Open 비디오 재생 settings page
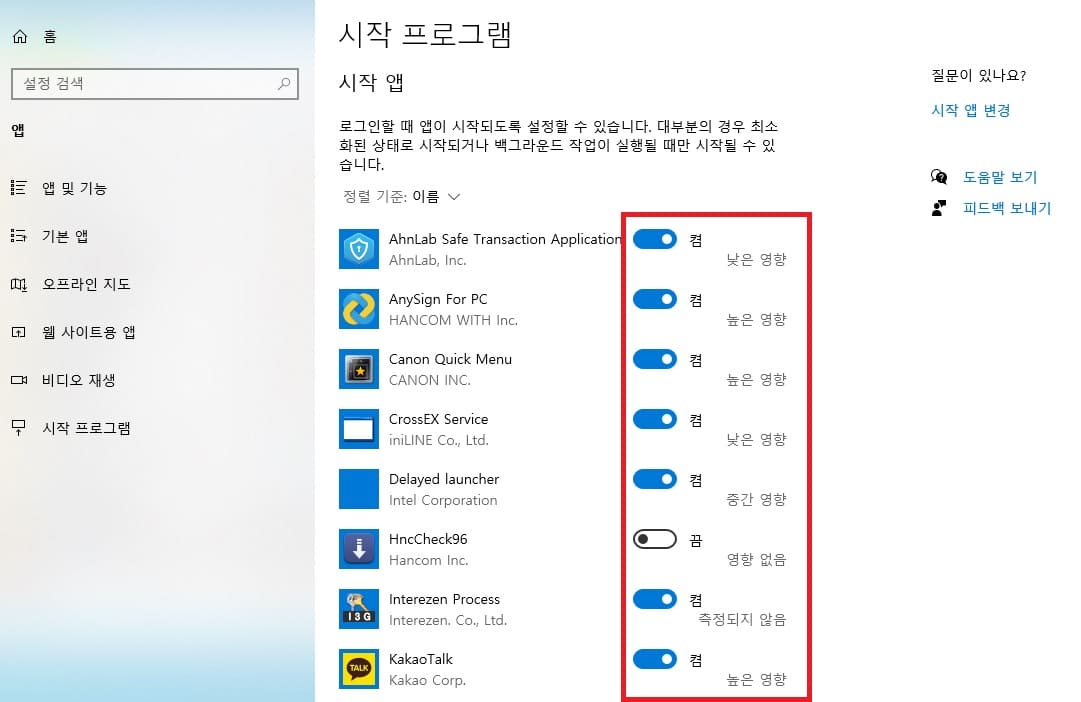 [x=79, y=380]
